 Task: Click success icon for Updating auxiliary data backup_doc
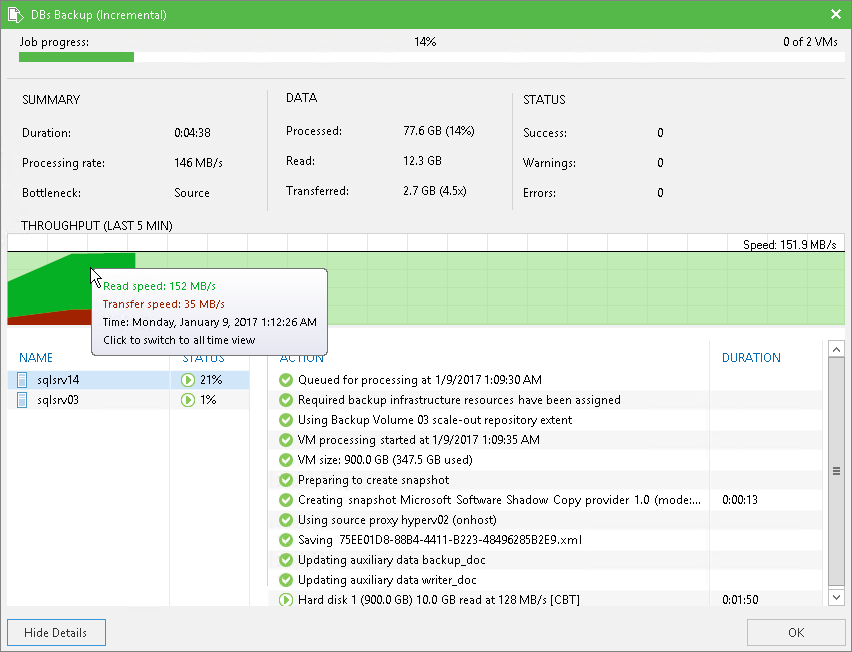coord(286,560)
